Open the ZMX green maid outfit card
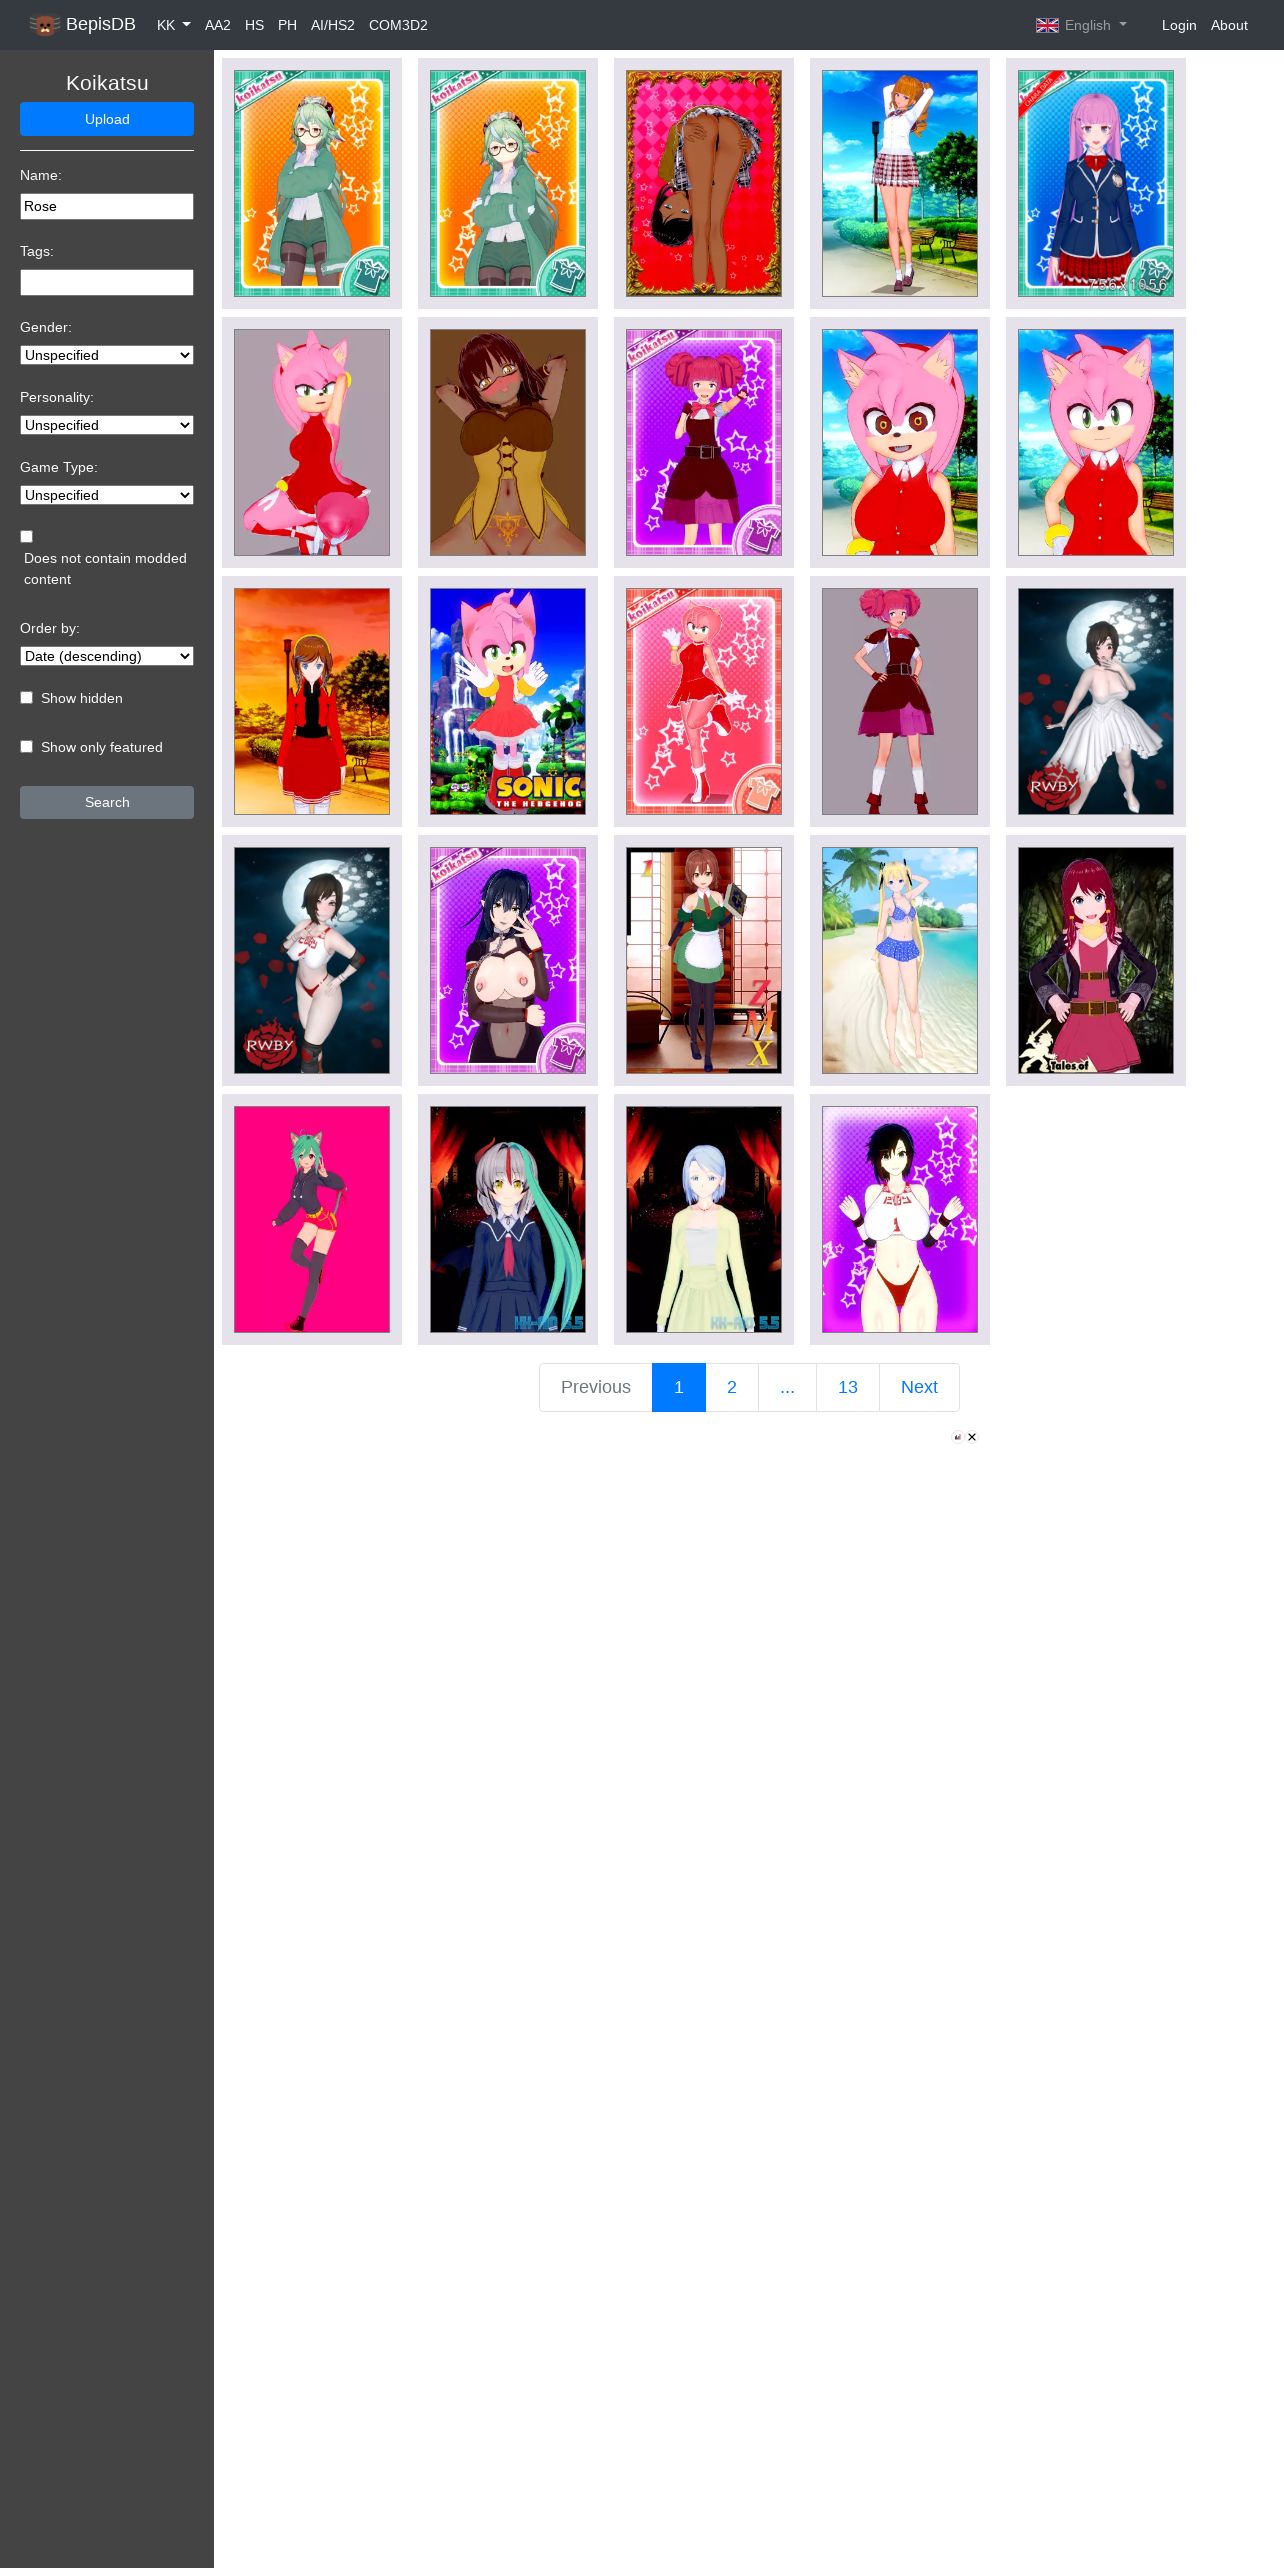Image resolution: width=1284 pixels, height=2568 pixels. [x=704, y=960]
